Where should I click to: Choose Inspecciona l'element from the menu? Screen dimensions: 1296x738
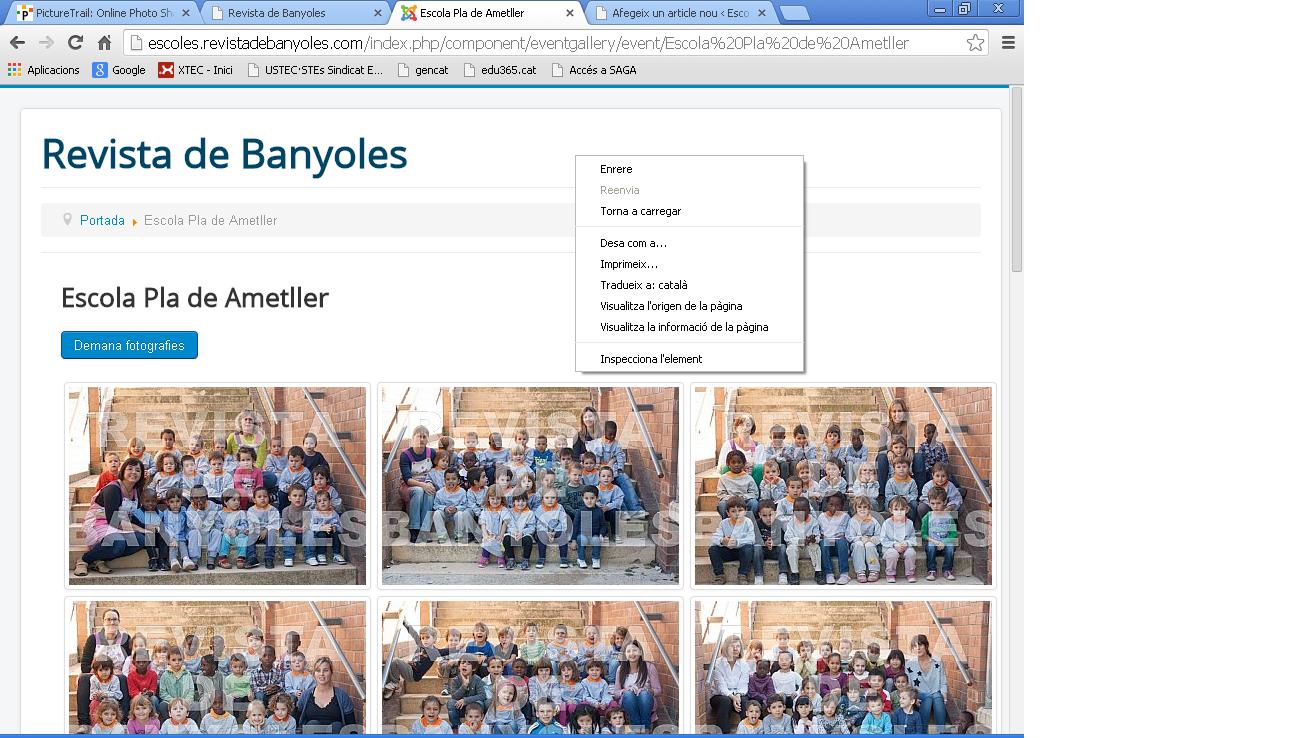pyautogui.click(x=651, y=359)
